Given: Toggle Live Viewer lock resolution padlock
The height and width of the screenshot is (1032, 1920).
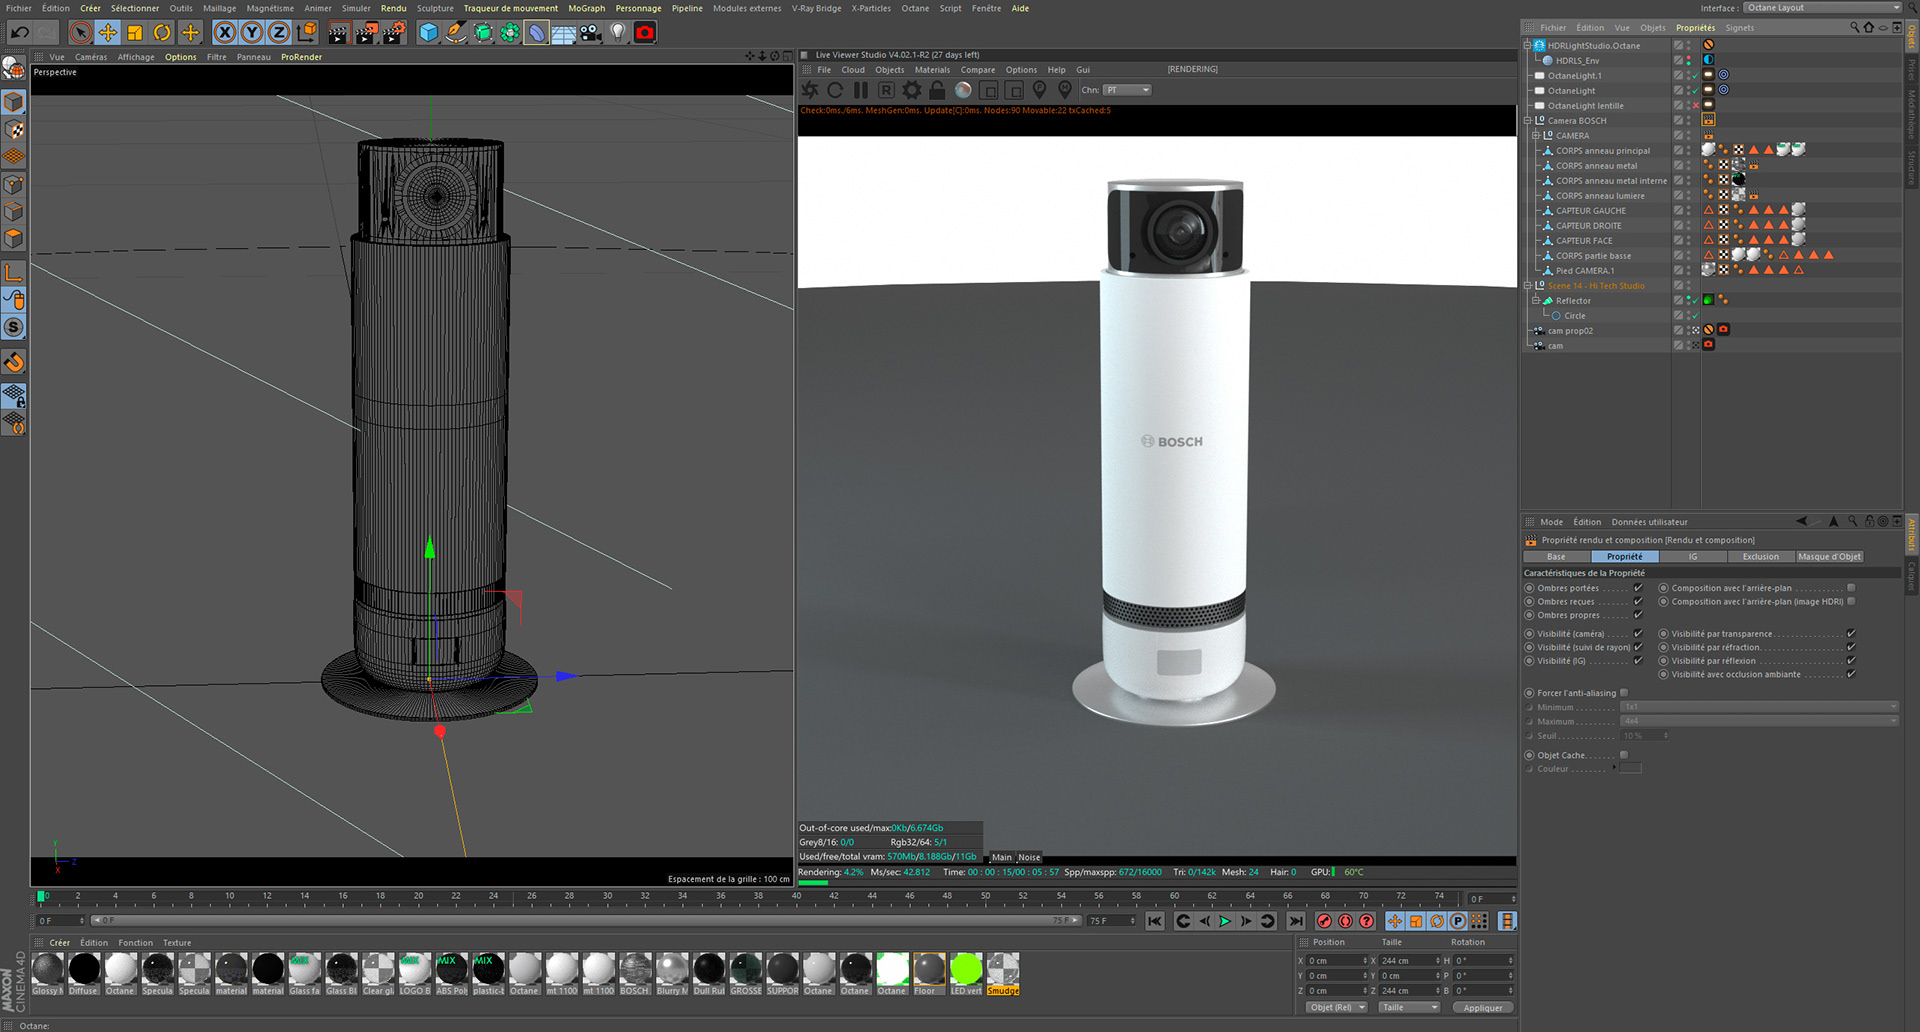Looking at the screenshot, I should coord(937,90).
